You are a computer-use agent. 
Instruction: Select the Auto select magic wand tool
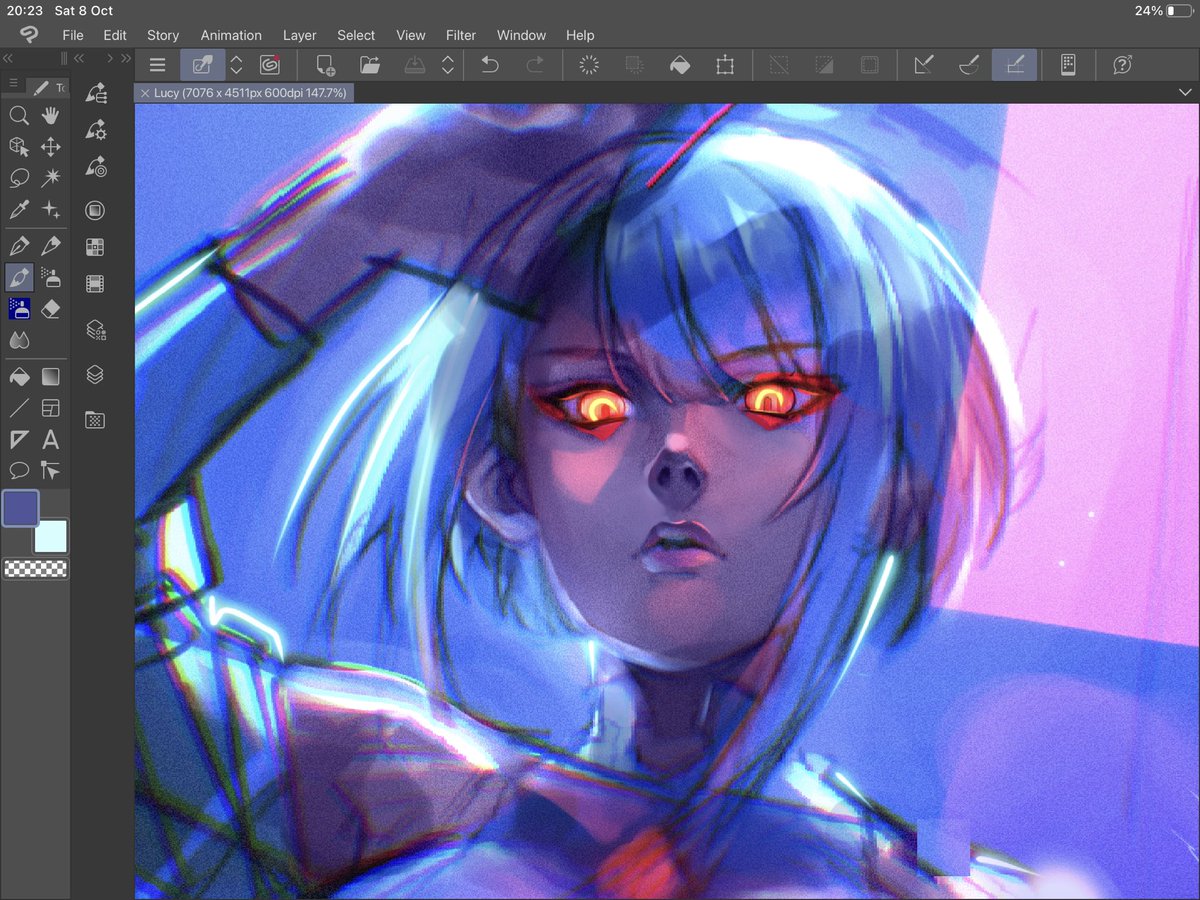pos(50,178)
